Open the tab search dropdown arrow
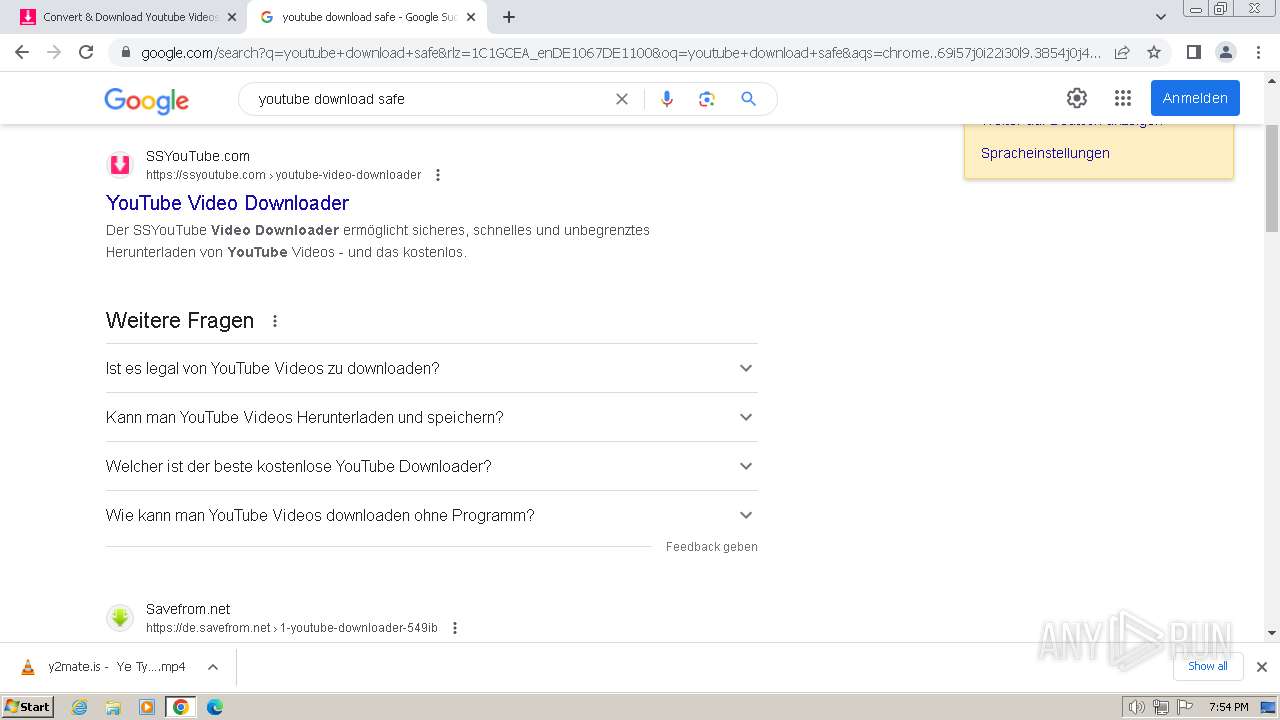 coord(1160,17)
